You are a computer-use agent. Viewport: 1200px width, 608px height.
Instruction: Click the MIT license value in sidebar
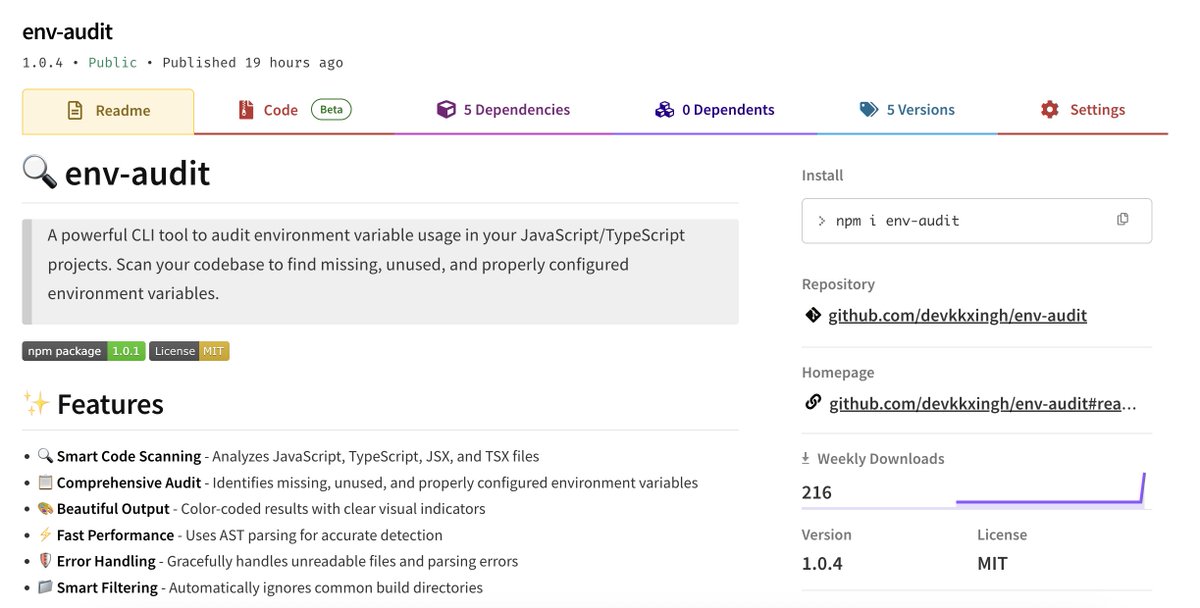(993, 563)
